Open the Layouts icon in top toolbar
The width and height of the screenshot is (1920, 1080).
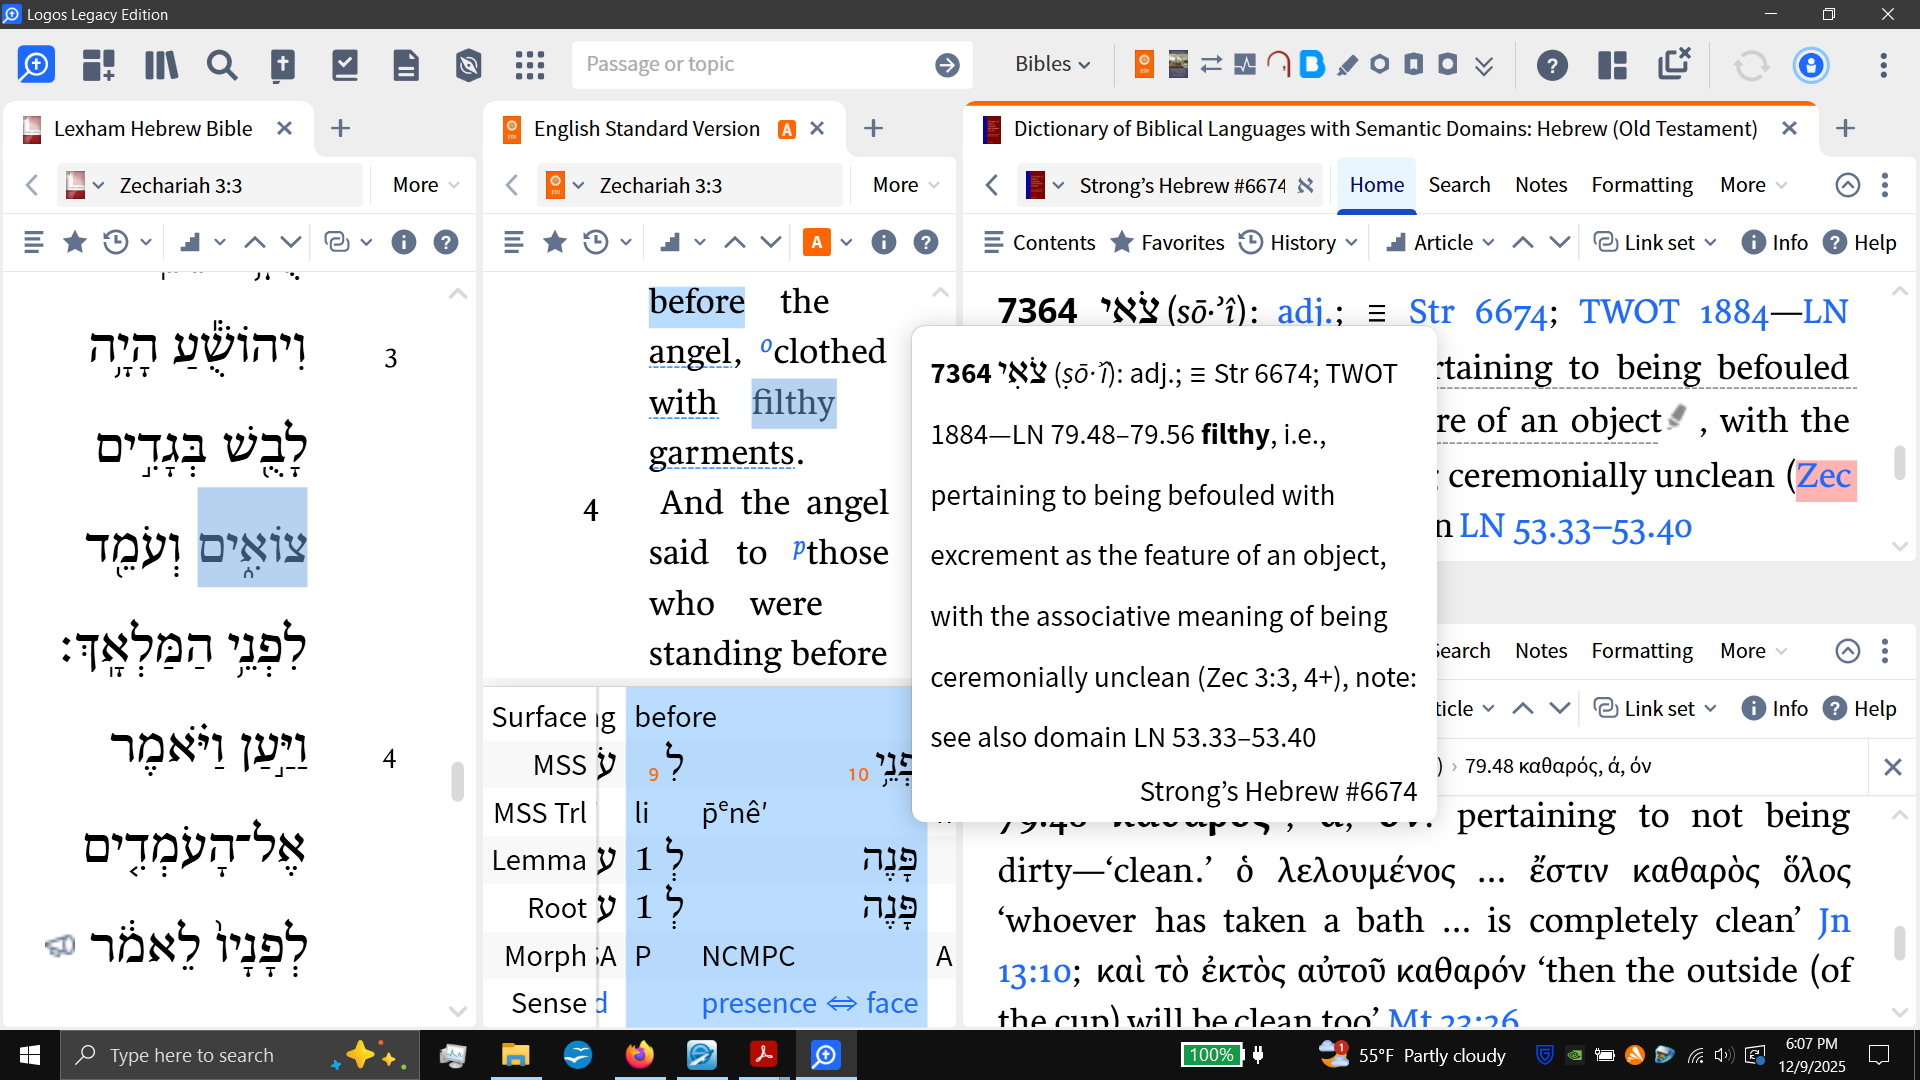1612,66
